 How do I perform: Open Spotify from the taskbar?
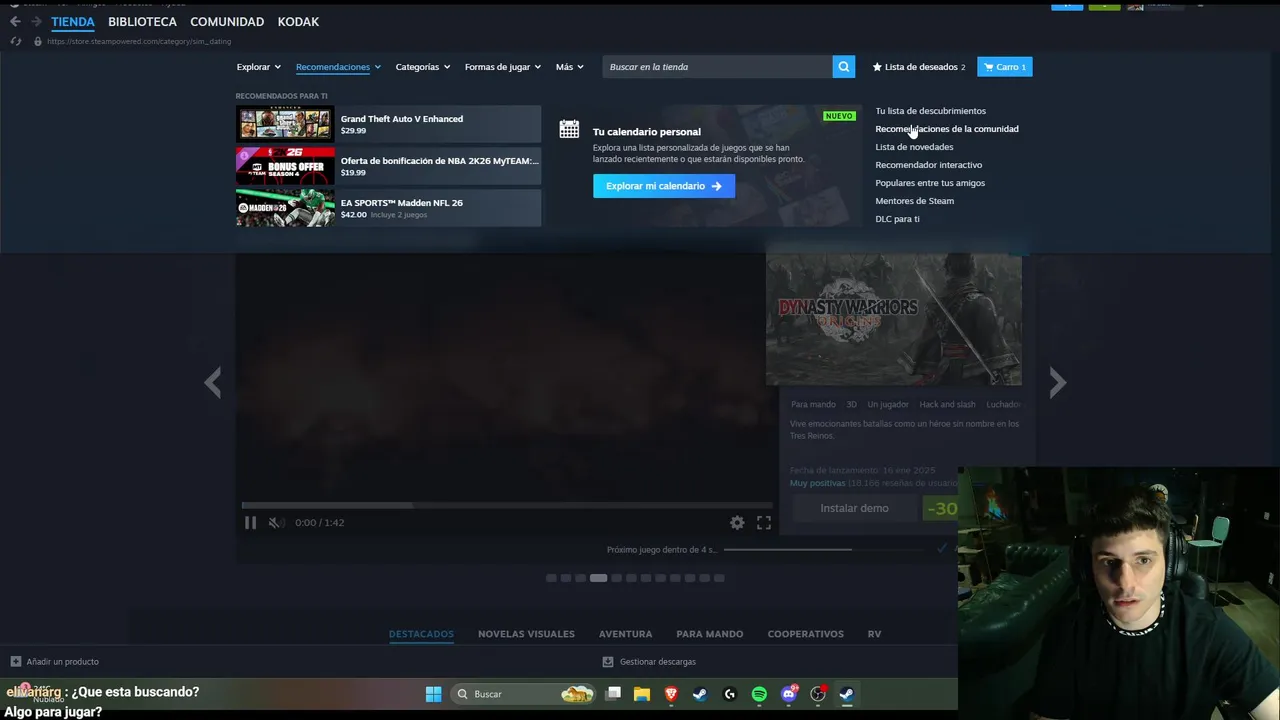click(x=759, y=694)
